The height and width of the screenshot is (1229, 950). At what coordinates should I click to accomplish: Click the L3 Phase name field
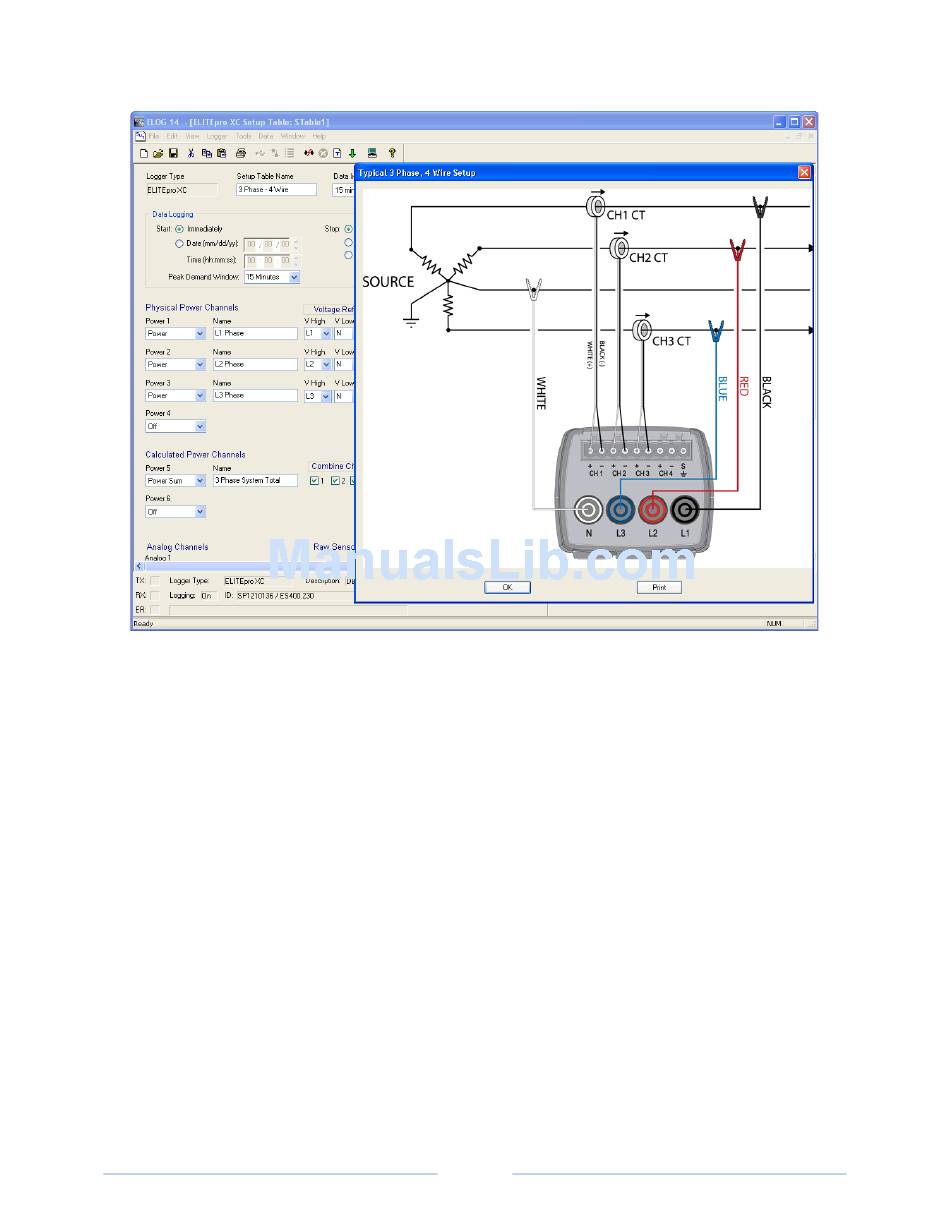255,396
